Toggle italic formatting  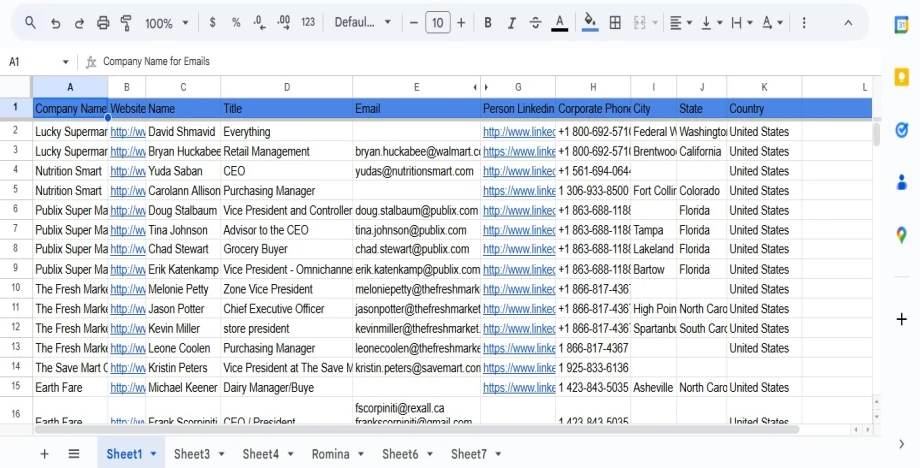coord(512,22)
